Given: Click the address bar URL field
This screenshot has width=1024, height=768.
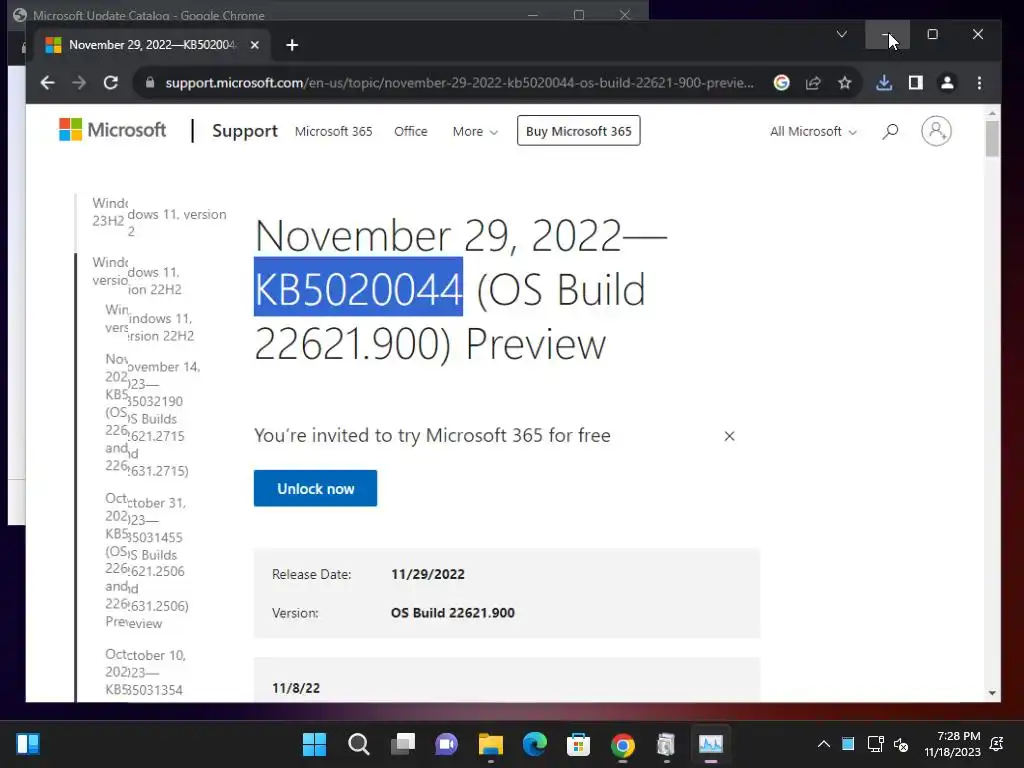Looking at the screenshot, I should 459,83.
